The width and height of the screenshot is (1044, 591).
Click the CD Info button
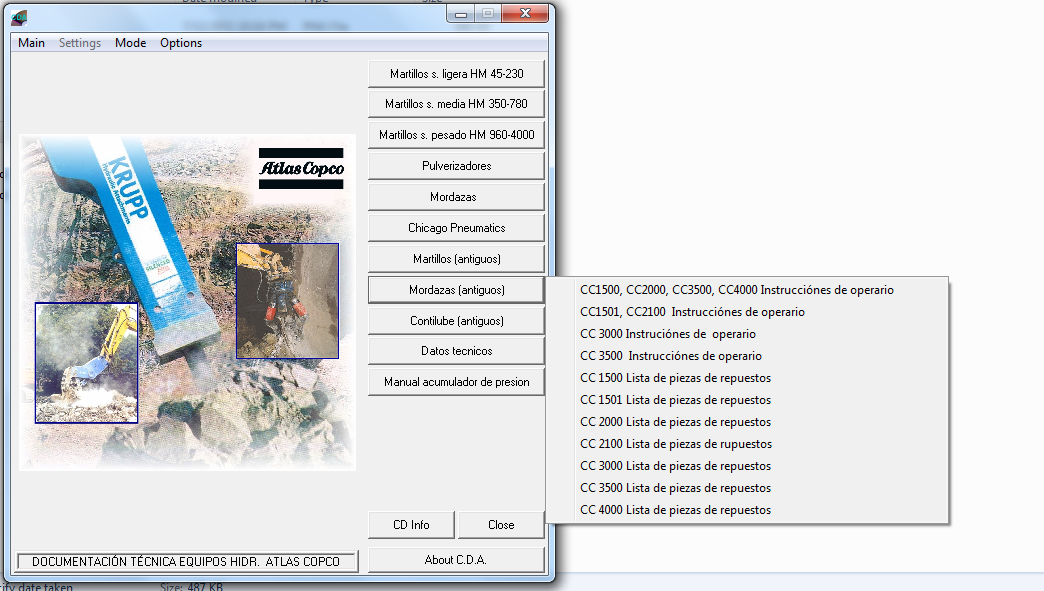coord(411,525)
